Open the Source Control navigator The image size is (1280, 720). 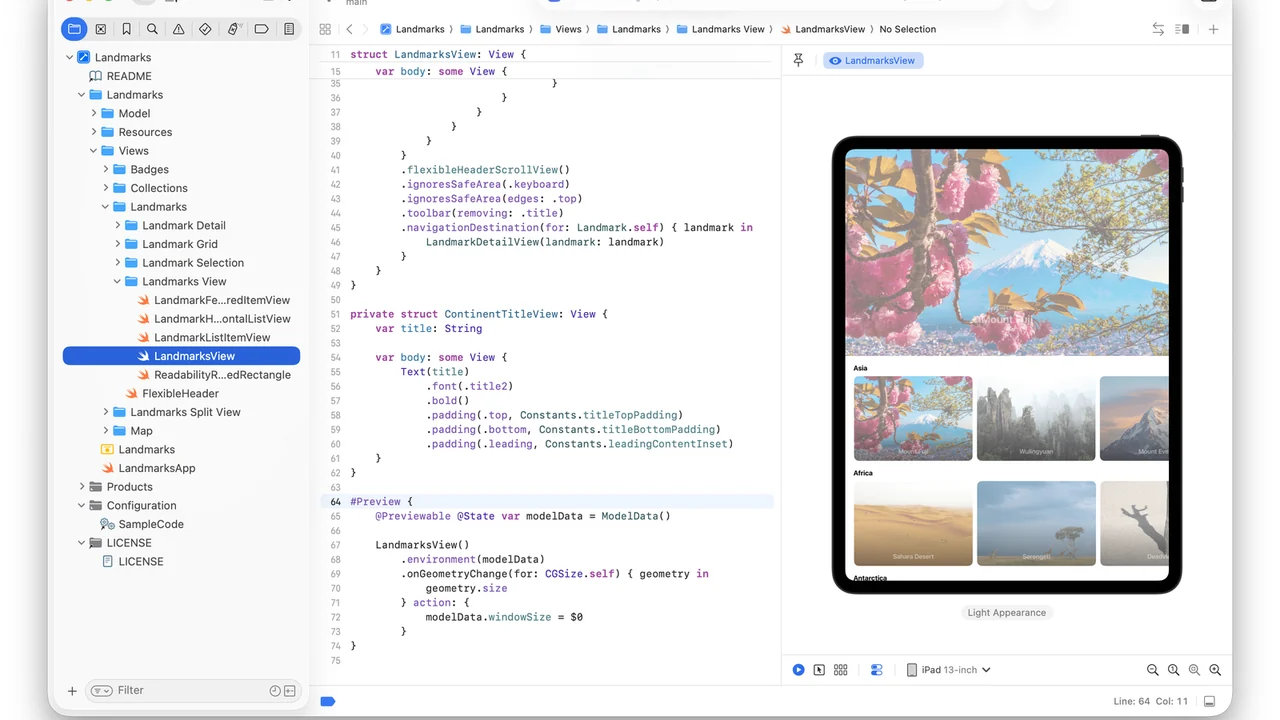(100, 29)
